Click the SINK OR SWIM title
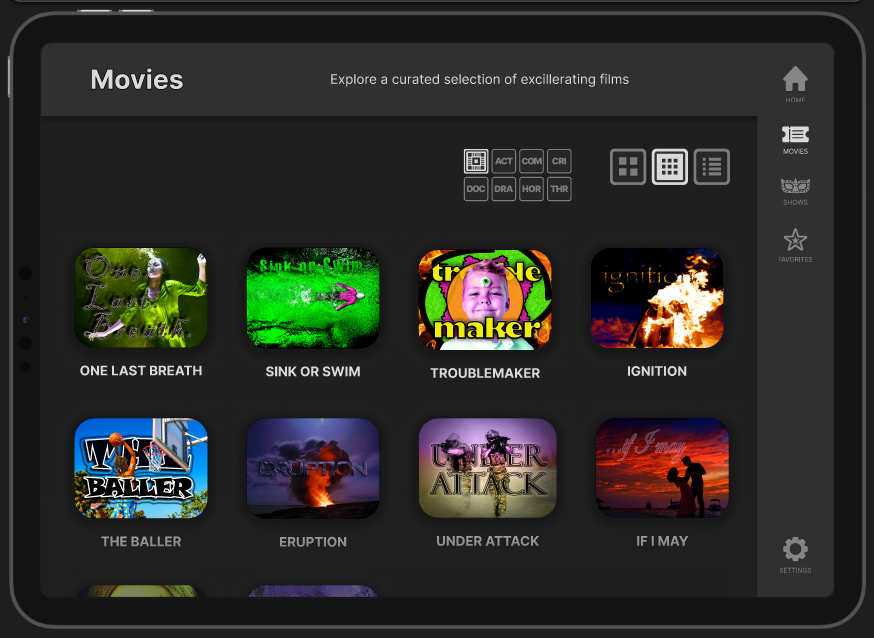This screenshot has height=638, width=874. [313, 371]
